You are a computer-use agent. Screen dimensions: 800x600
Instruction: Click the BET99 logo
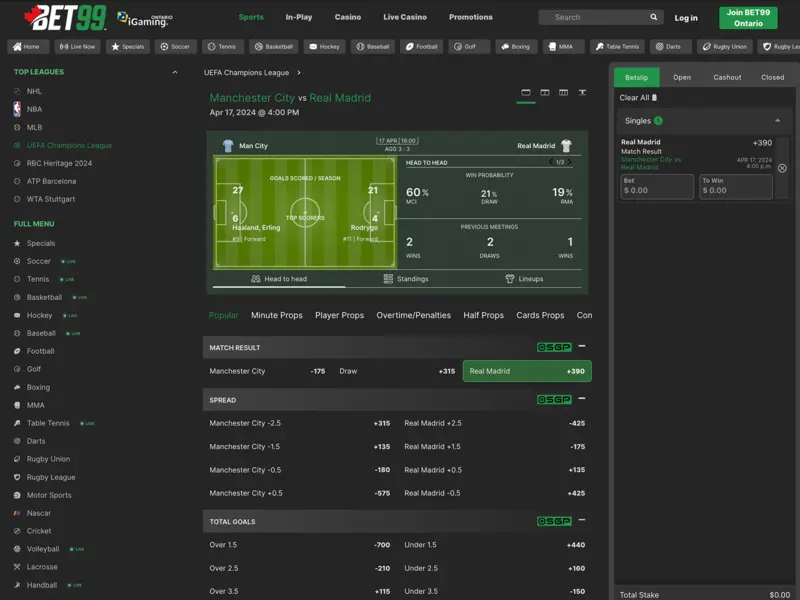pyautogui.click(x=64, y=17)
